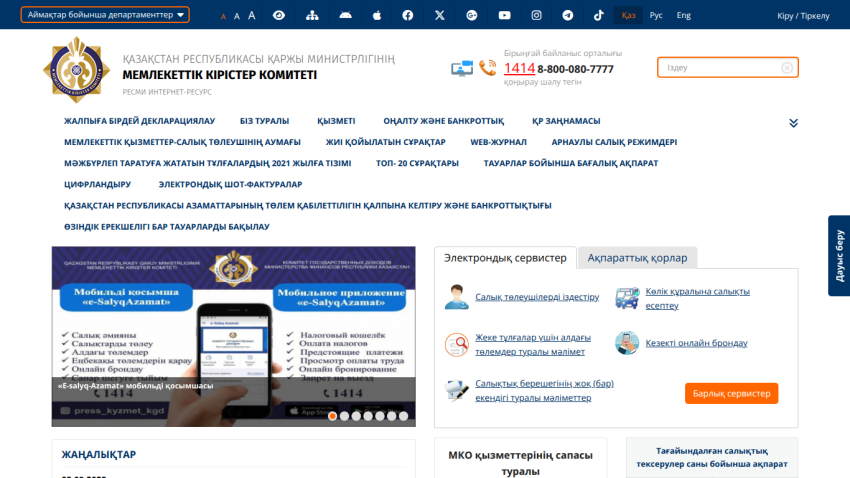Image resolution: width=850 pixels, height=478 pixels.
Task: Click the tax debt document pen icon
Action: 456,390
